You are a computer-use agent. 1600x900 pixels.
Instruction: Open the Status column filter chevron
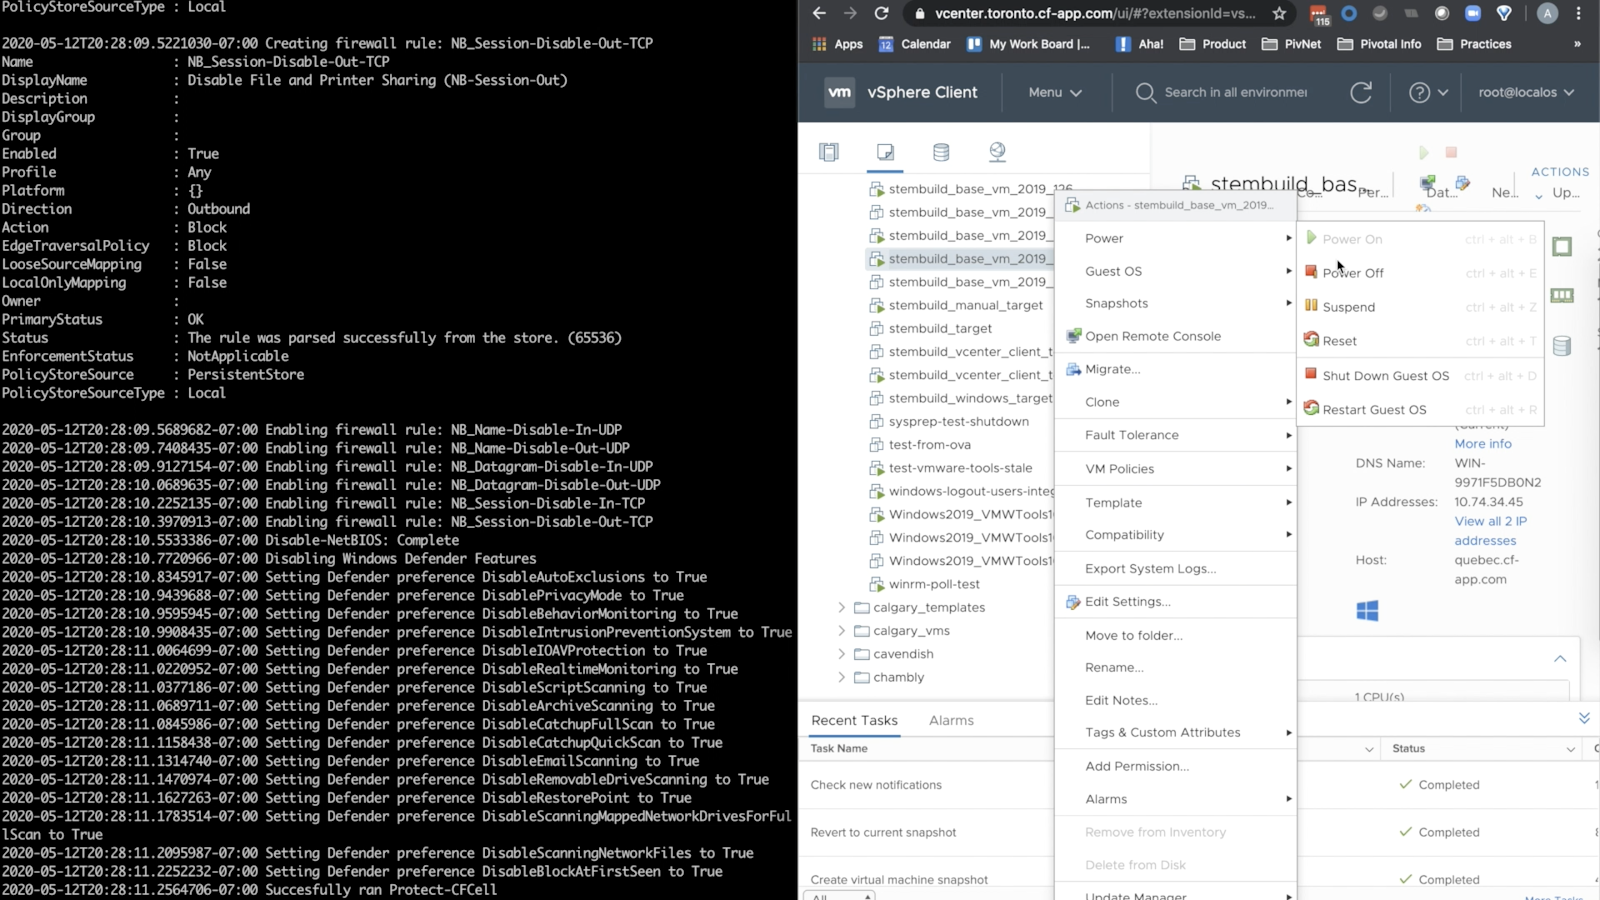tap(1571, 749)
